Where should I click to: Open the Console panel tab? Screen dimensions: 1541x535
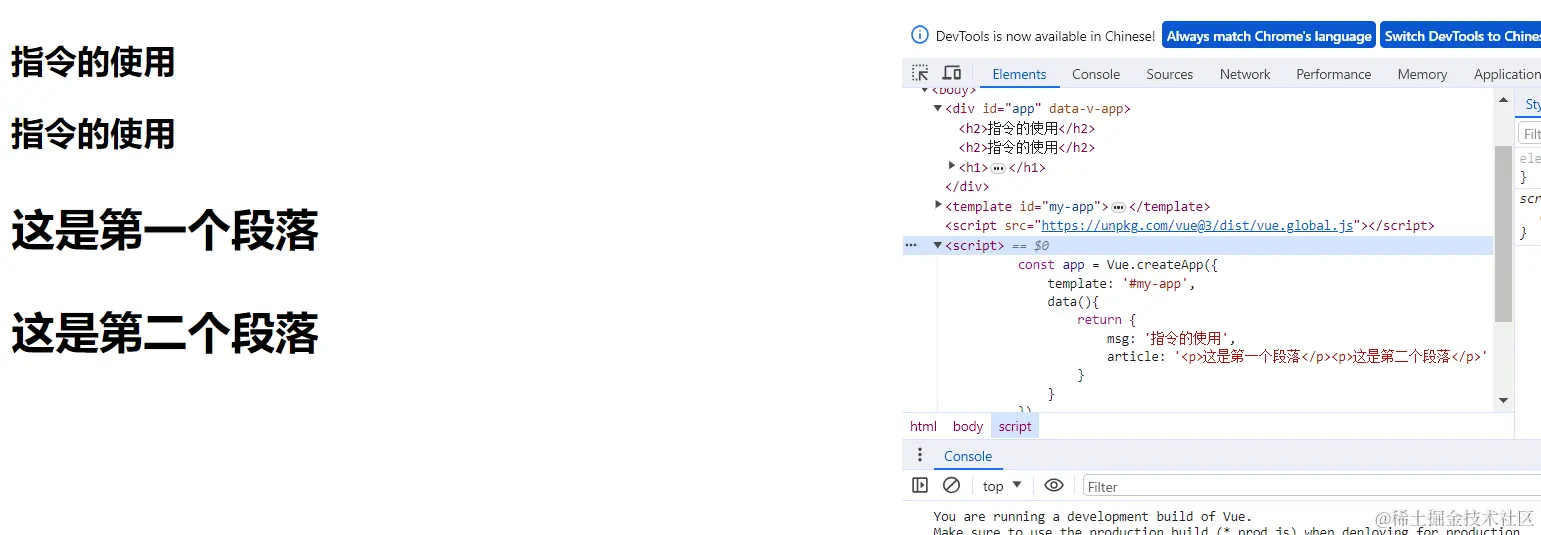pos(1096,74)
